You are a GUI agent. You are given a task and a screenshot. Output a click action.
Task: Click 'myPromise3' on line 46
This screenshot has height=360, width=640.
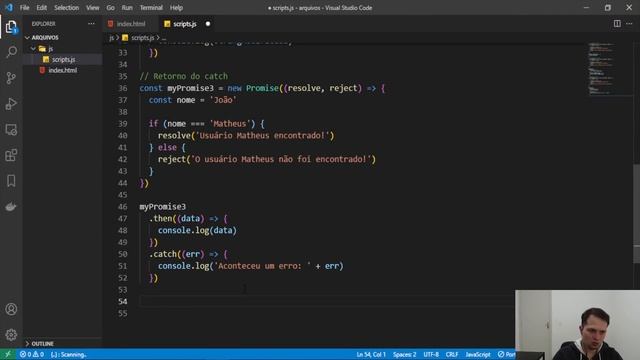click(x=162, y=207)
